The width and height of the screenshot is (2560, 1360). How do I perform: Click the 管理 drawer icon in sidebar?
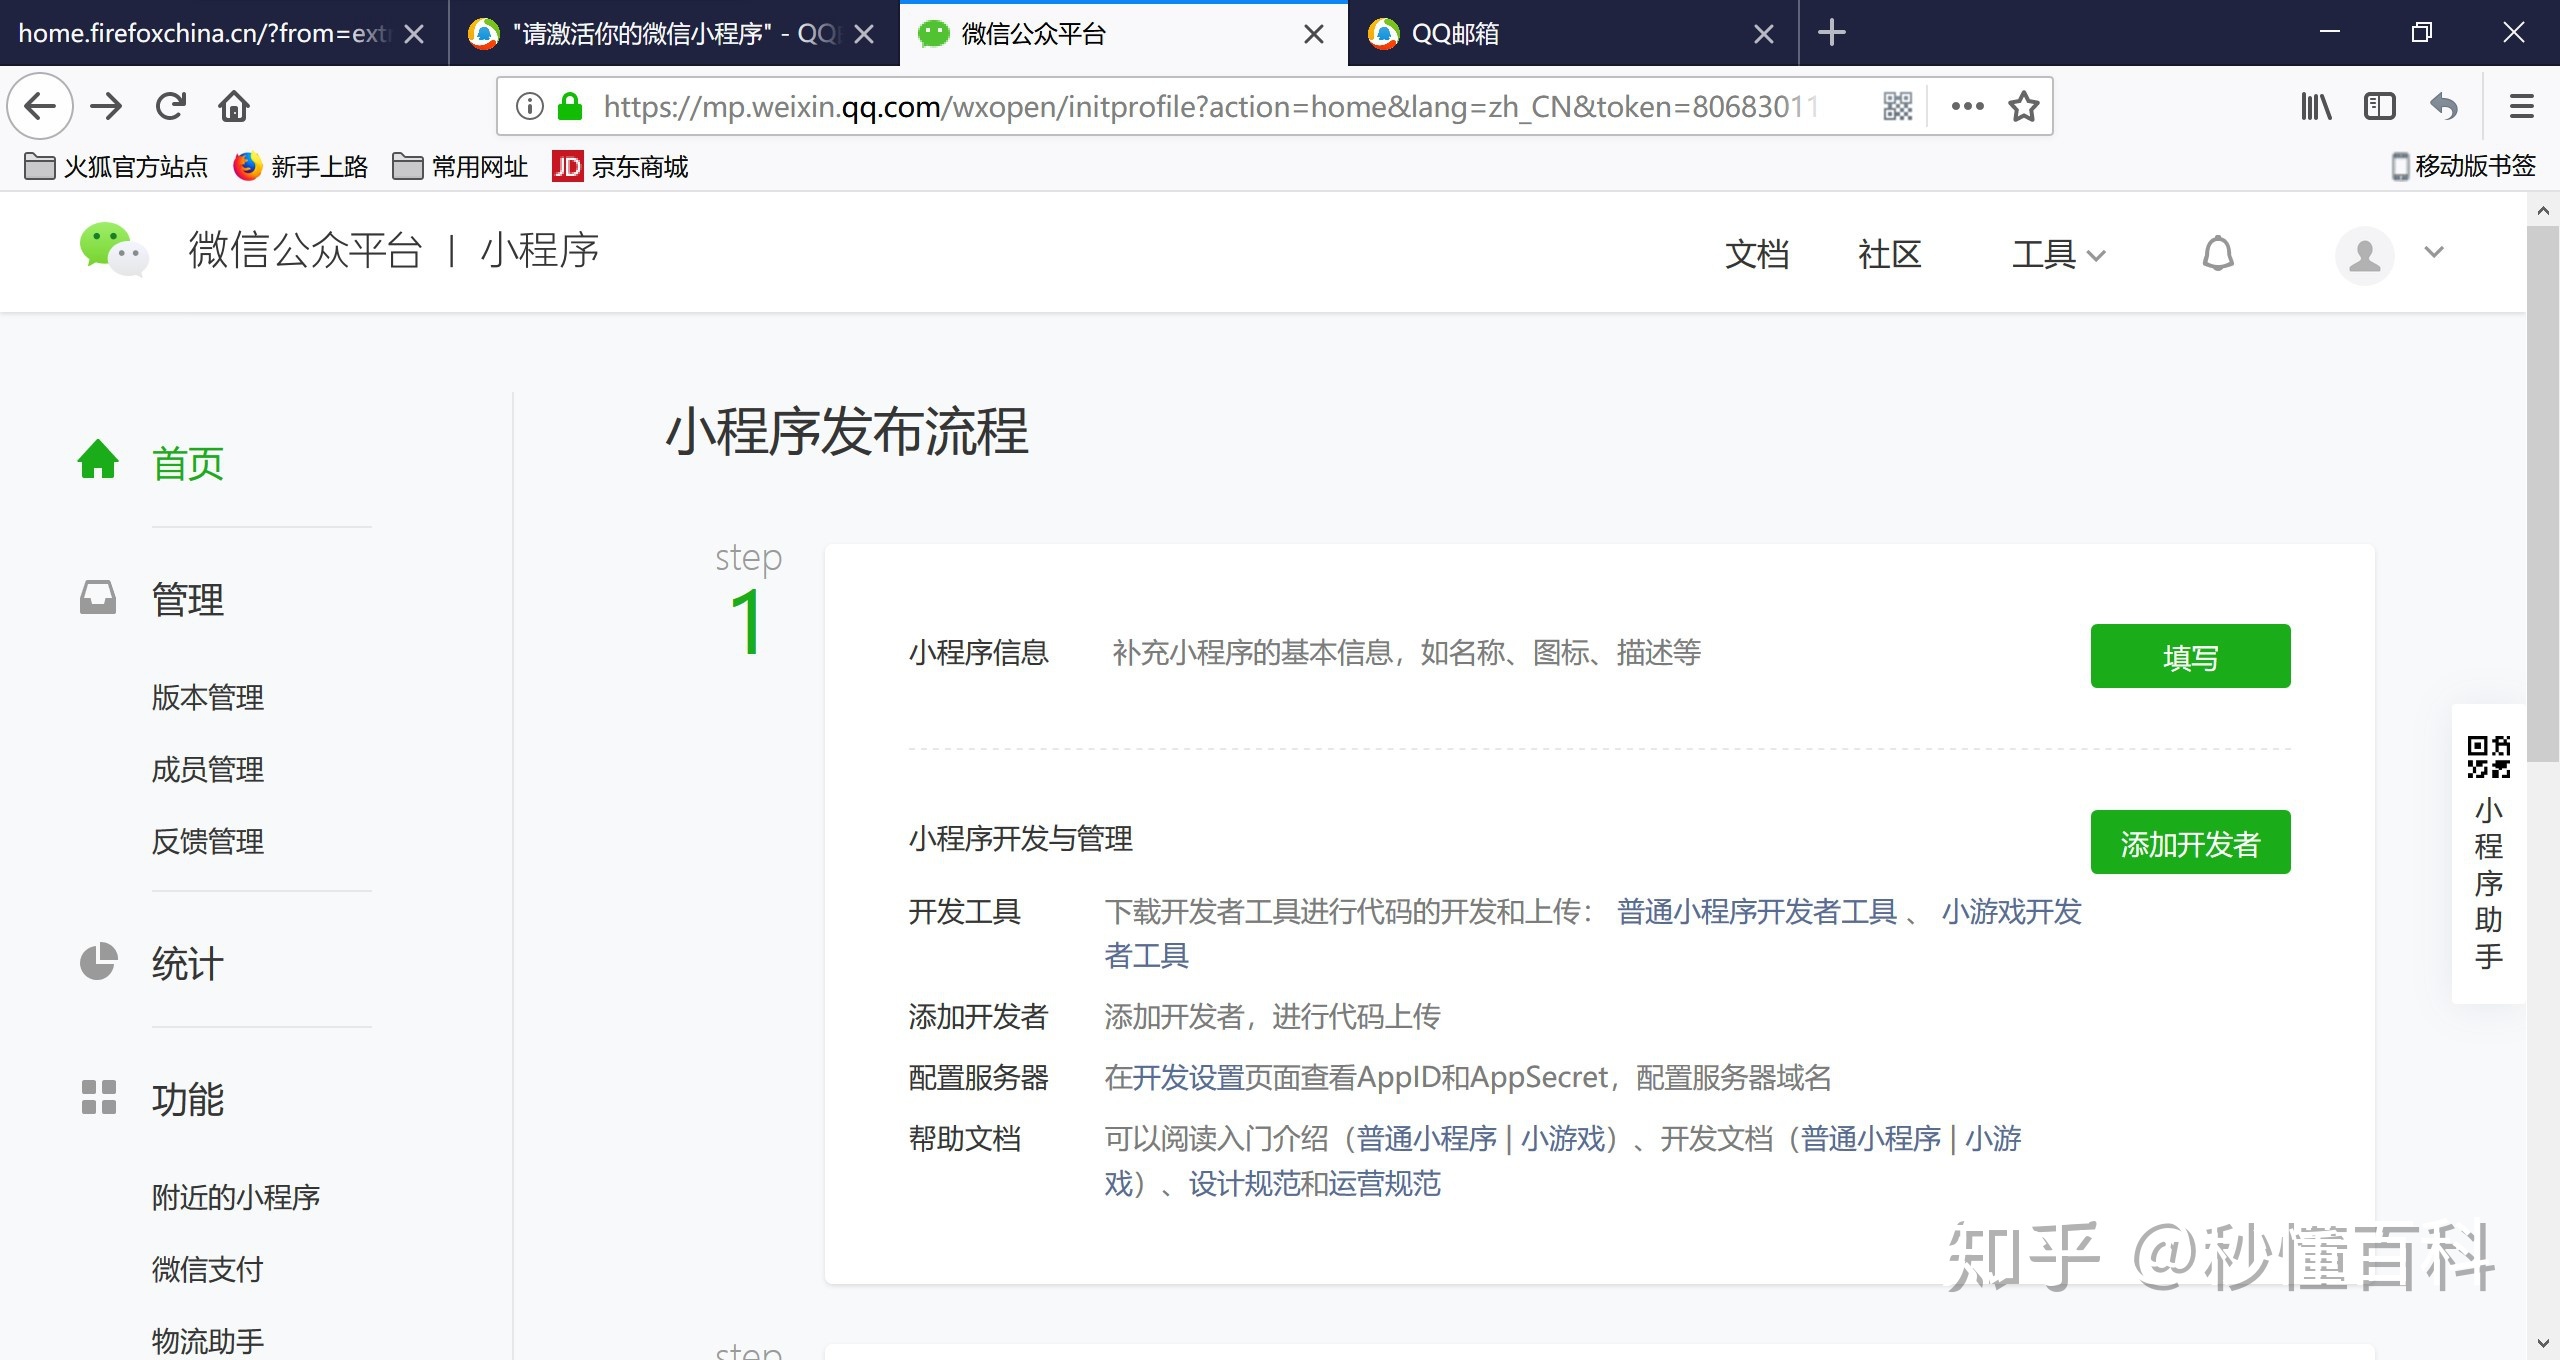click(x=97, y=597)
